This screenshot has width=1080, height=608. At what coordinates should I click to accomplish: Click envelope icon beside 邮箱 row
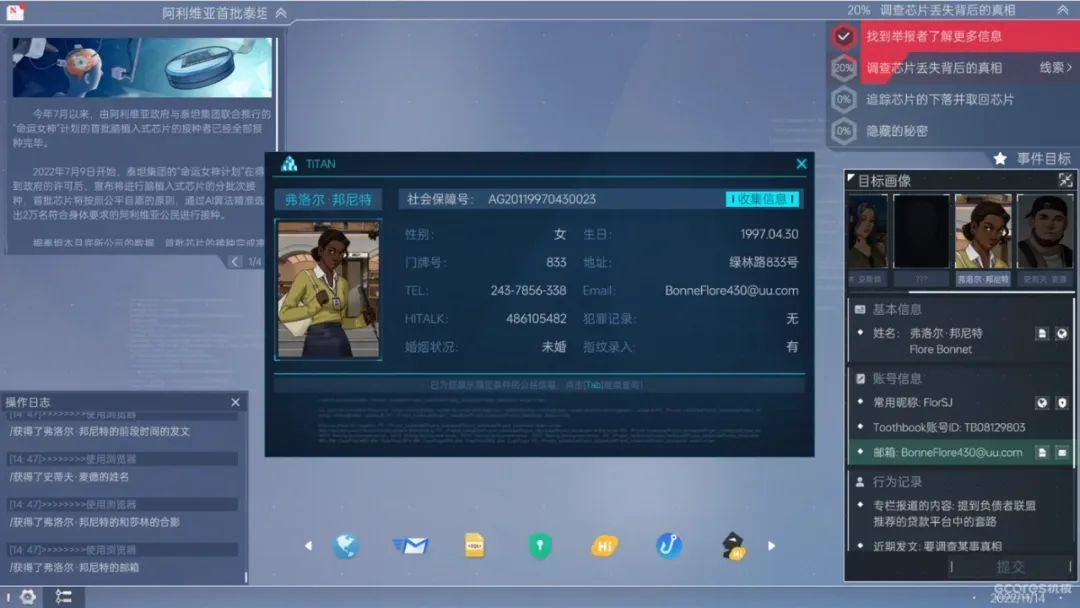(1062, 452)
